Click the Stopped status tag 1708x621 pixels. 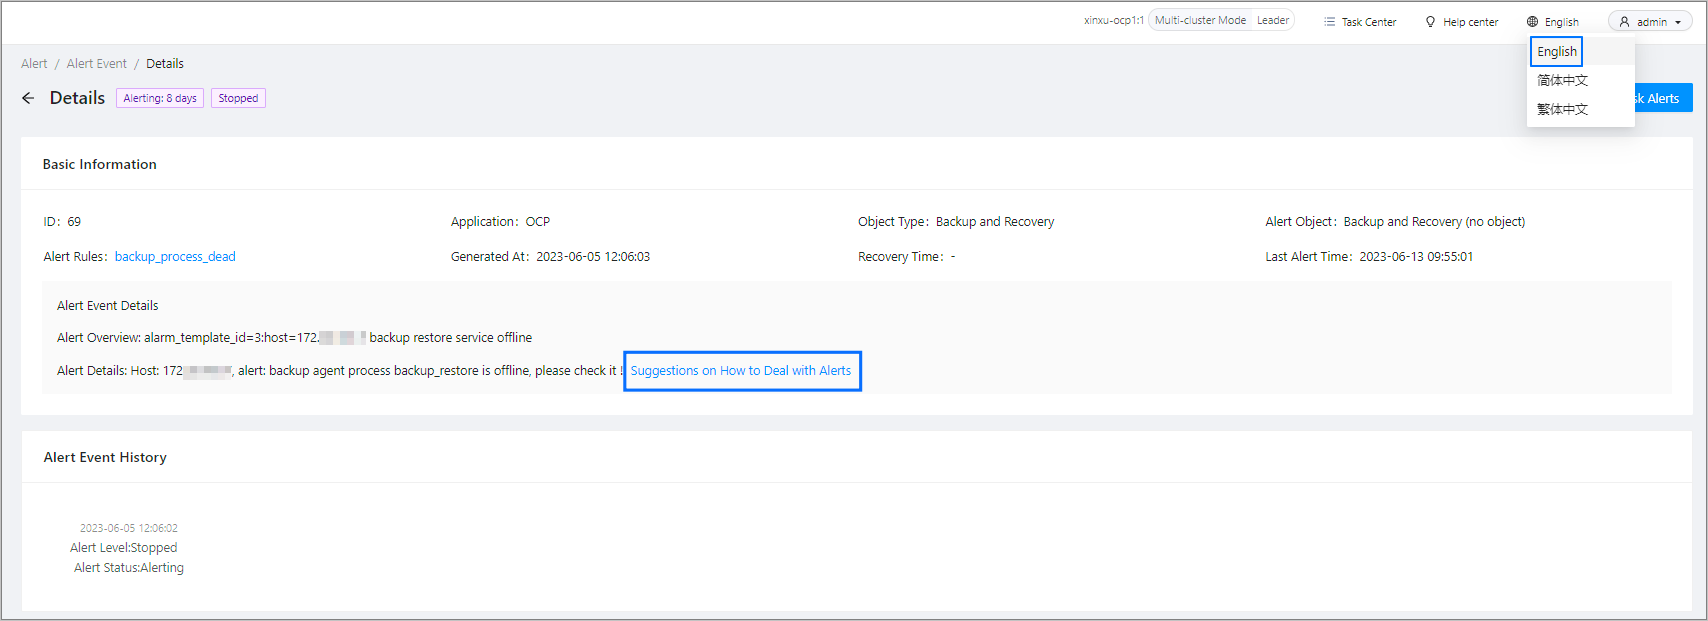[238, 98]
